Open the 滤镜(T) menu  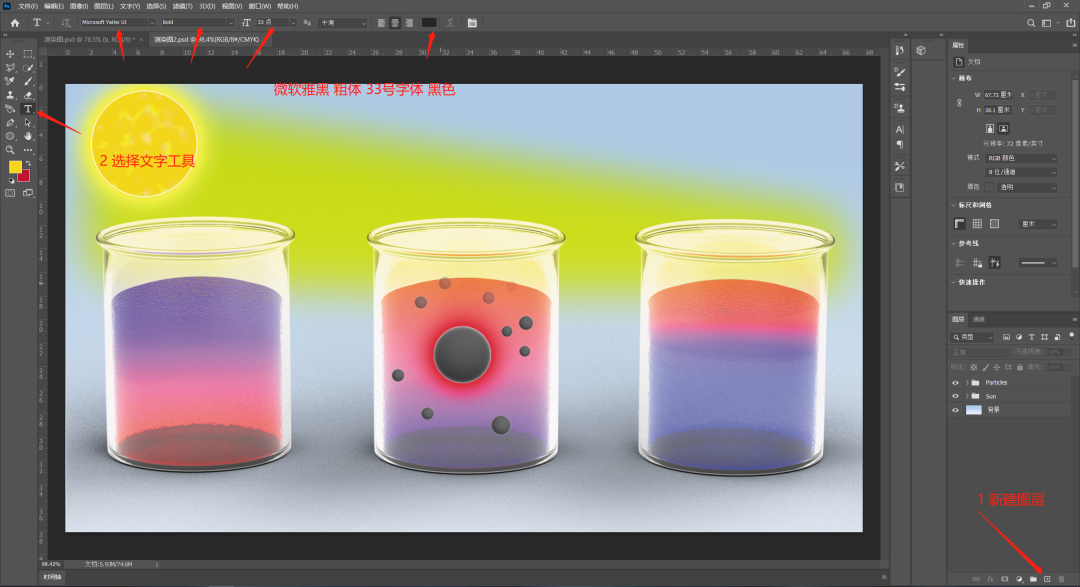point(183,6)
